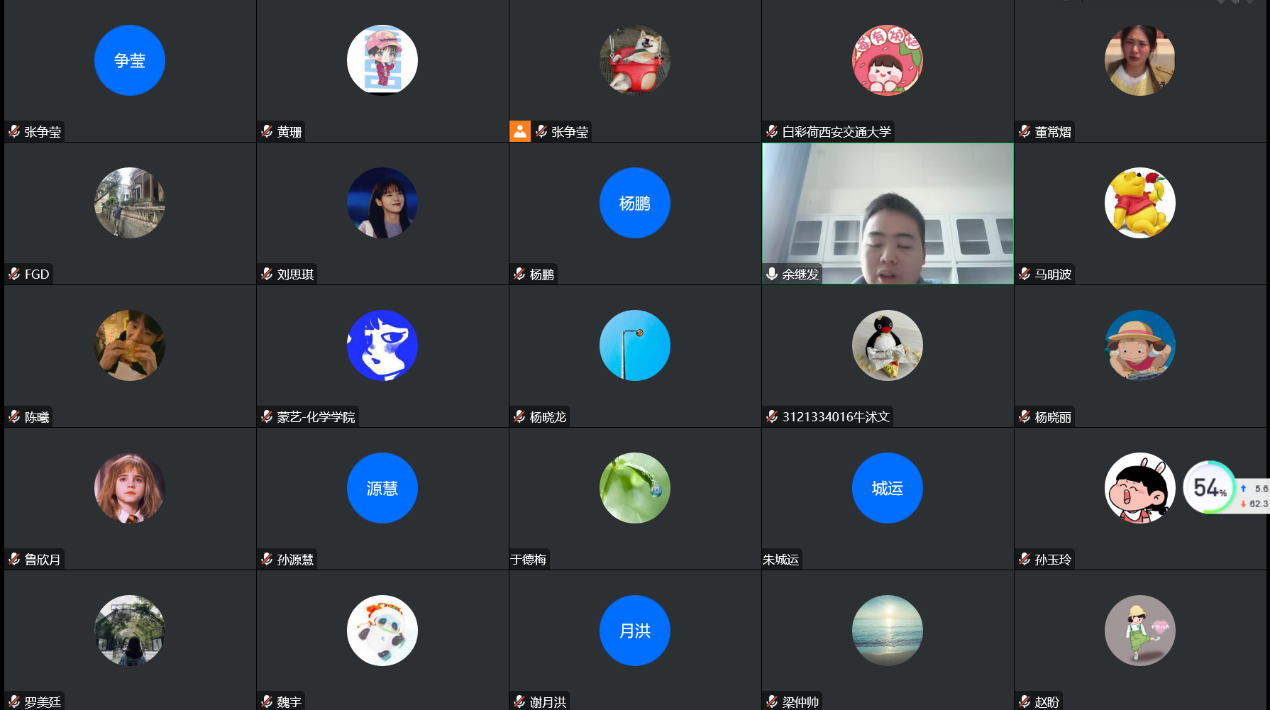Viewport: 1270px width, 710px height.
Task: Select the penguin avatar of 3121334016牛沭文
Action: coord(887,345)
